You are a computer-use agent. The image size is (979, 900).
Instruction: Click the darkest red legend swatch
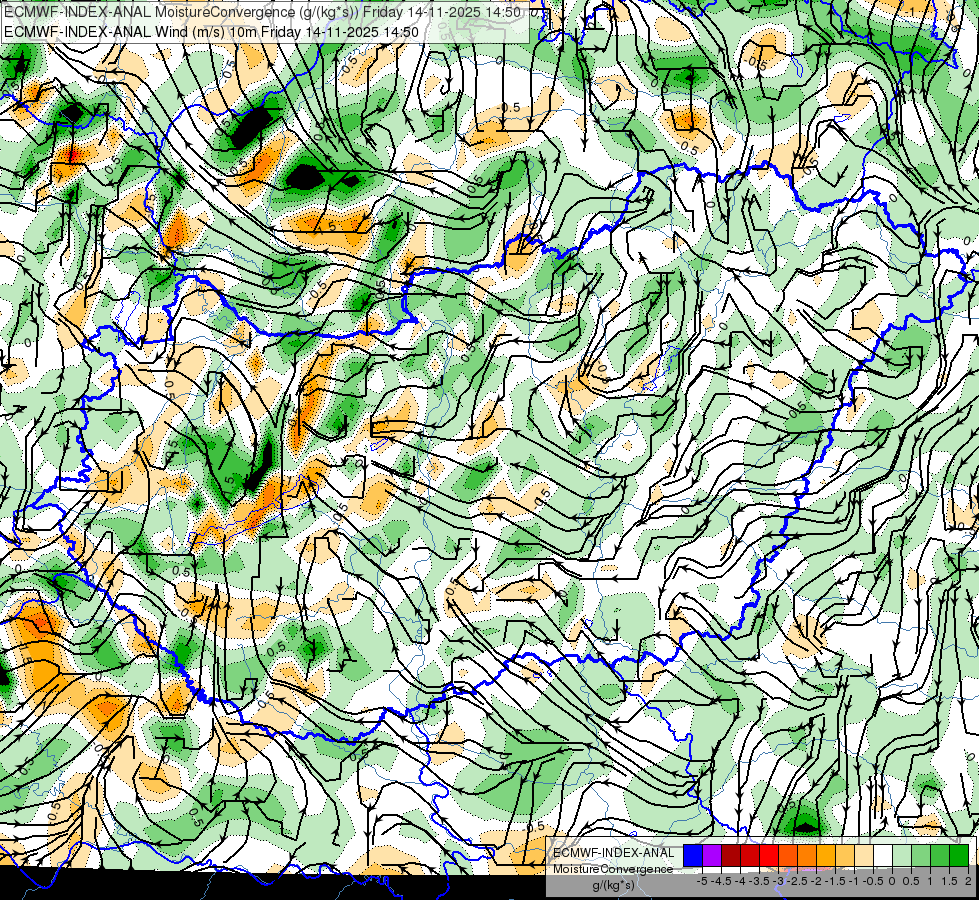point(731,855)
